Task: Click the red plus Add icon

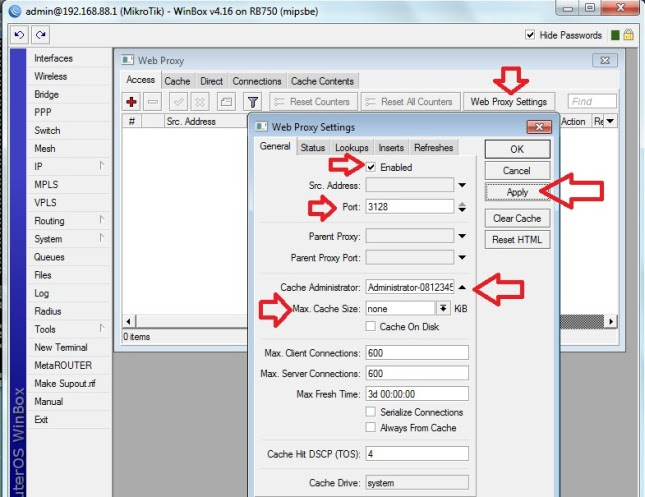Action: 132,102
